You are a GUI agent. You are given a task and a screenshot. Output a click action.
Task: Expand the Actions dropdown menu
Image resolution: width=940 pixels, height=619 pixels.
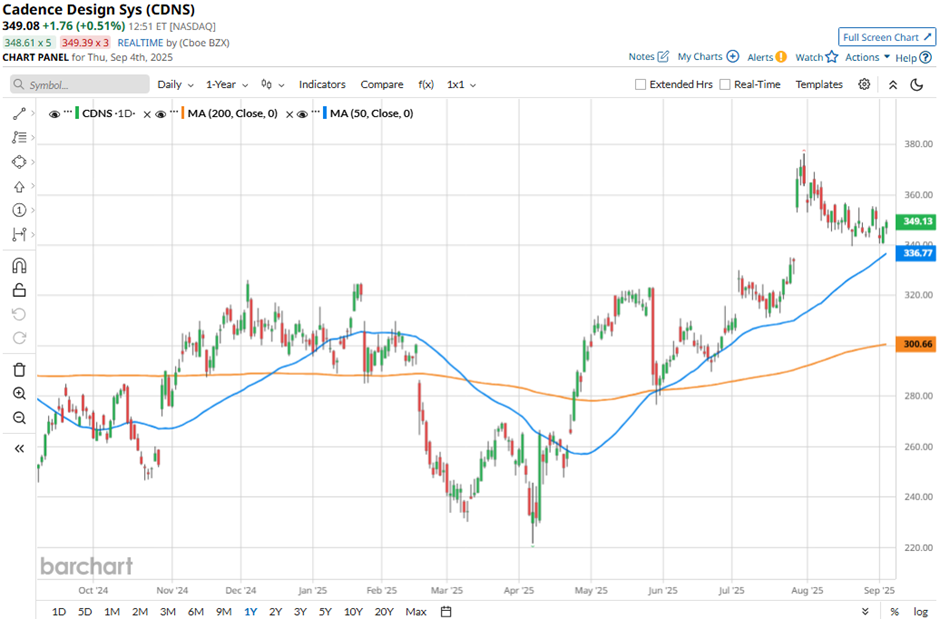point(867,57)
